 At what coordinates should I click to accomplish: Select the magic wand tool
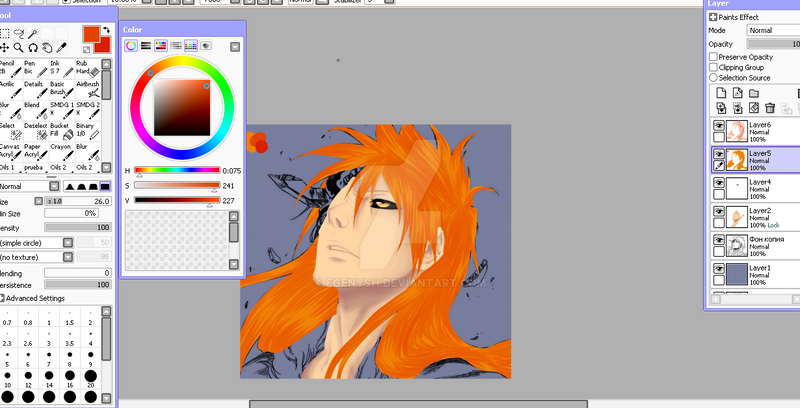33,34
